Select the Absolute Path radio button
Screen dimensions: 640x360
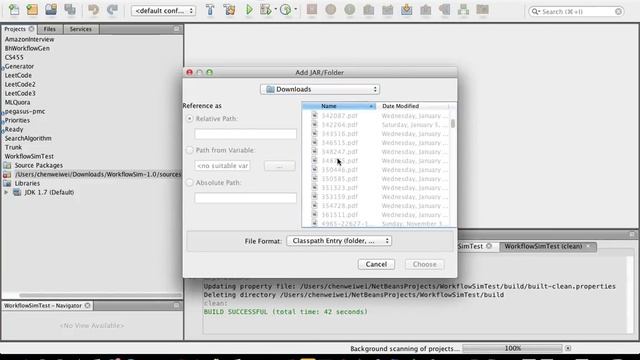point(189,182)
